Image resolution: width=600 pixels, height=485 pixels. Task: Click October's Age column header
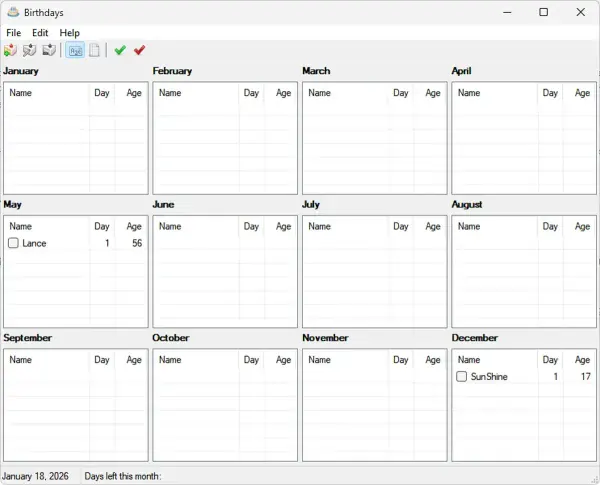(281, 360)
